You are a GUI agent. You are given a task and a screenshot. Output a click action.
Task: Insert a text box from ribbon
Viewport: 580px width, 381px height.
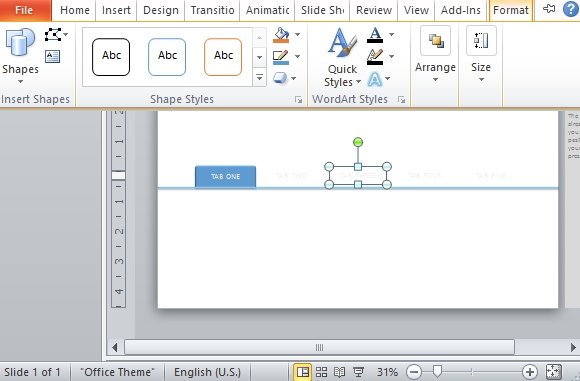coord(53,57)
